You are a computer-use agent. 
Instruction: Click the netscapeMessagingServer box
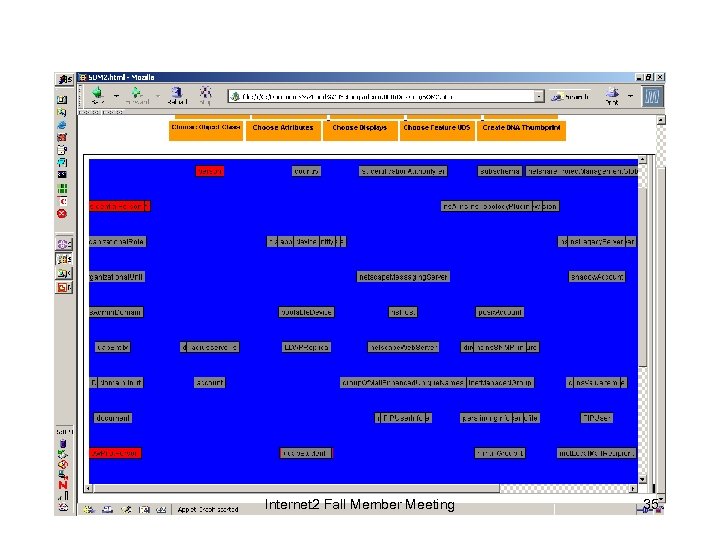point(403,277)
